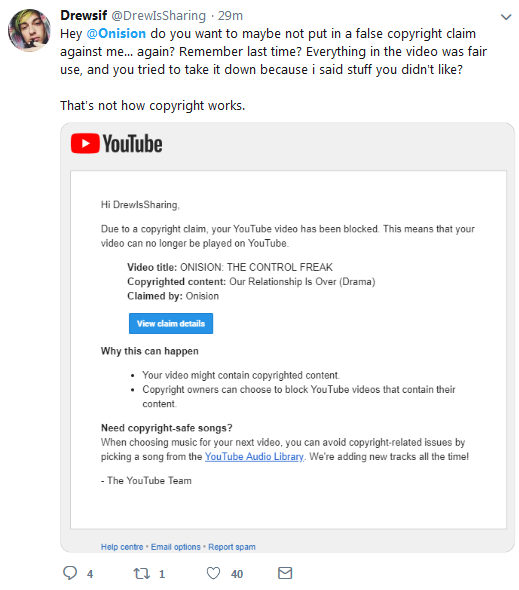This screenshot has width=519, height=590.
Task: Open the Help centre link
Action: click(122, 547)
